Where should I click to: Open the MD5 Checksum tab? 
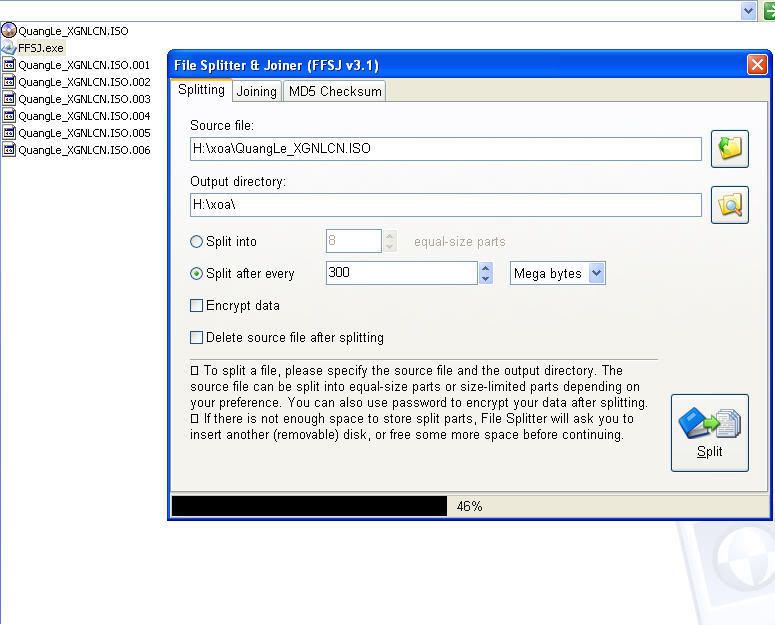click(x=335, y=91)
